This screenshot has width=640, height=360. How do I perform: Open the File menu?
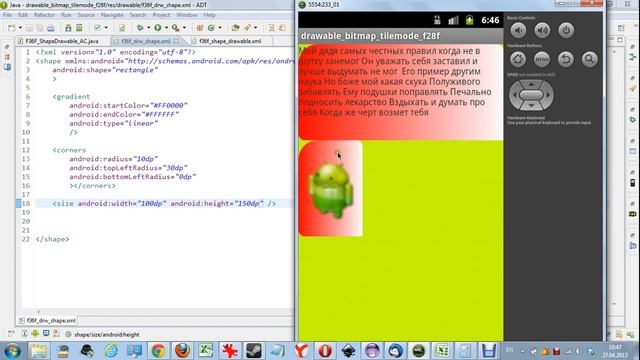[x=7, y=15]
